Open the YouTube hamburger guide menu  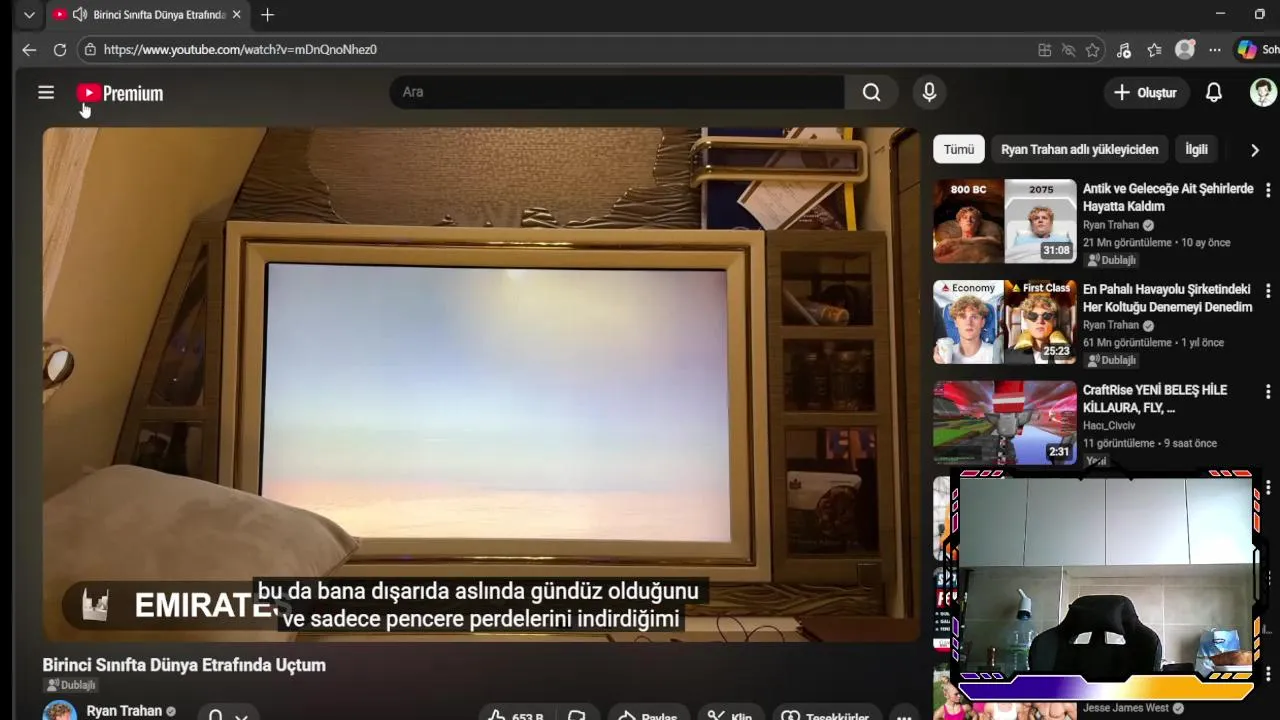click(x=46, y=93)
